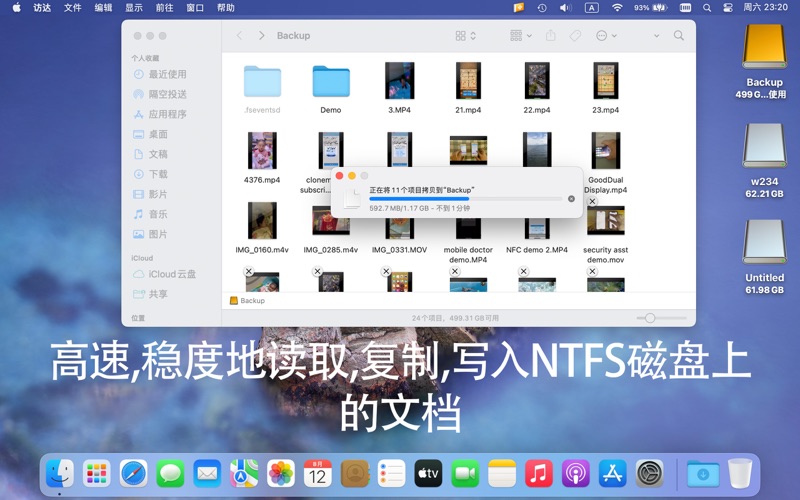
Task: Click the Wi-Fi menu bar icon
Action: [617, 8]
